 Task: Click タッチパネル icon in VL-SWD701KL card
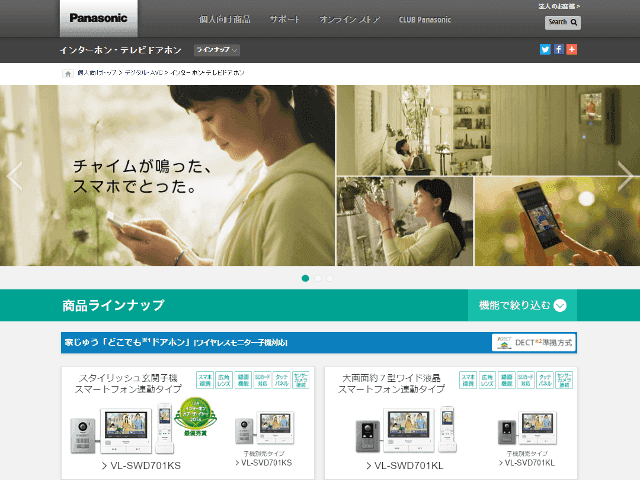tap(544, 380)
